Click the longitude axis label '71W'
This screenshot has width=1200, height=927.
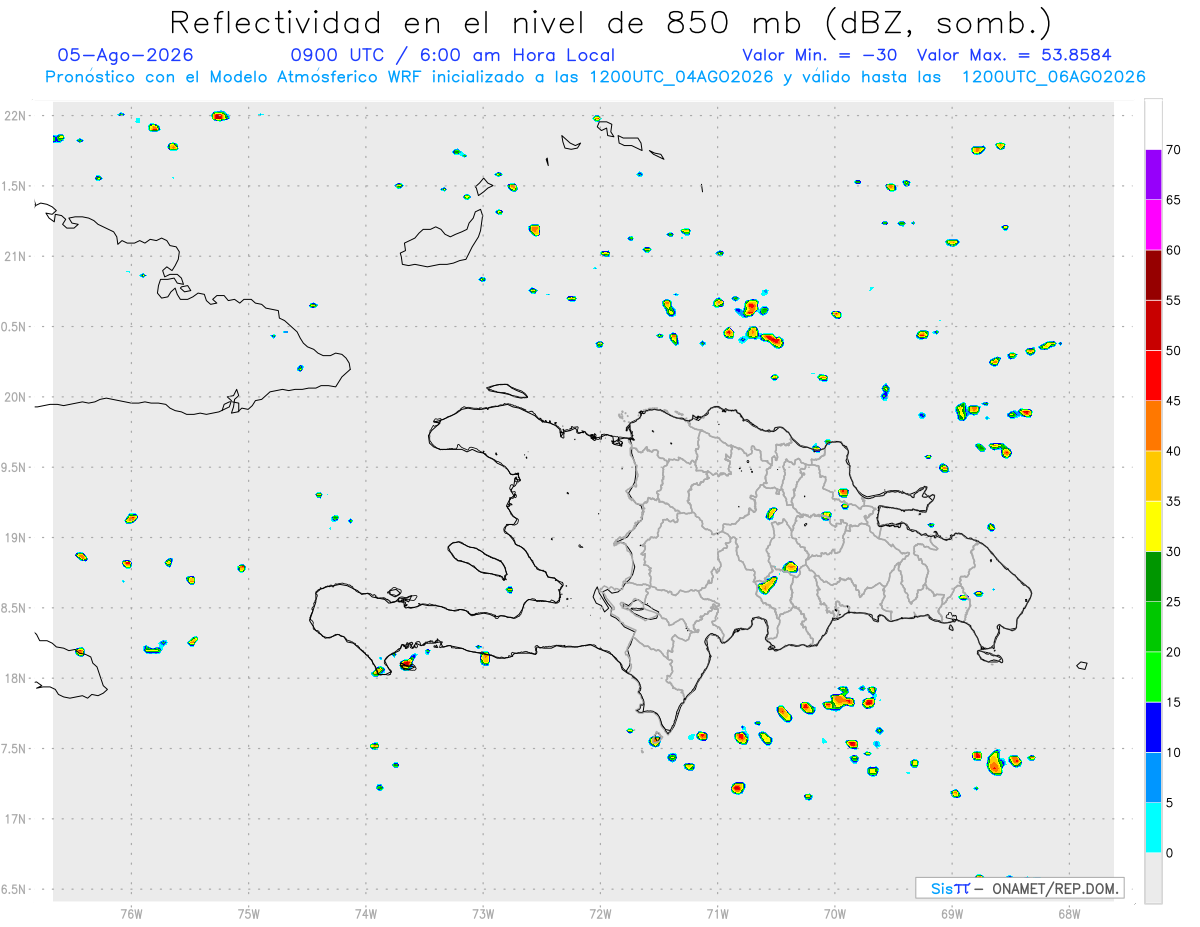tap(717, 913)
